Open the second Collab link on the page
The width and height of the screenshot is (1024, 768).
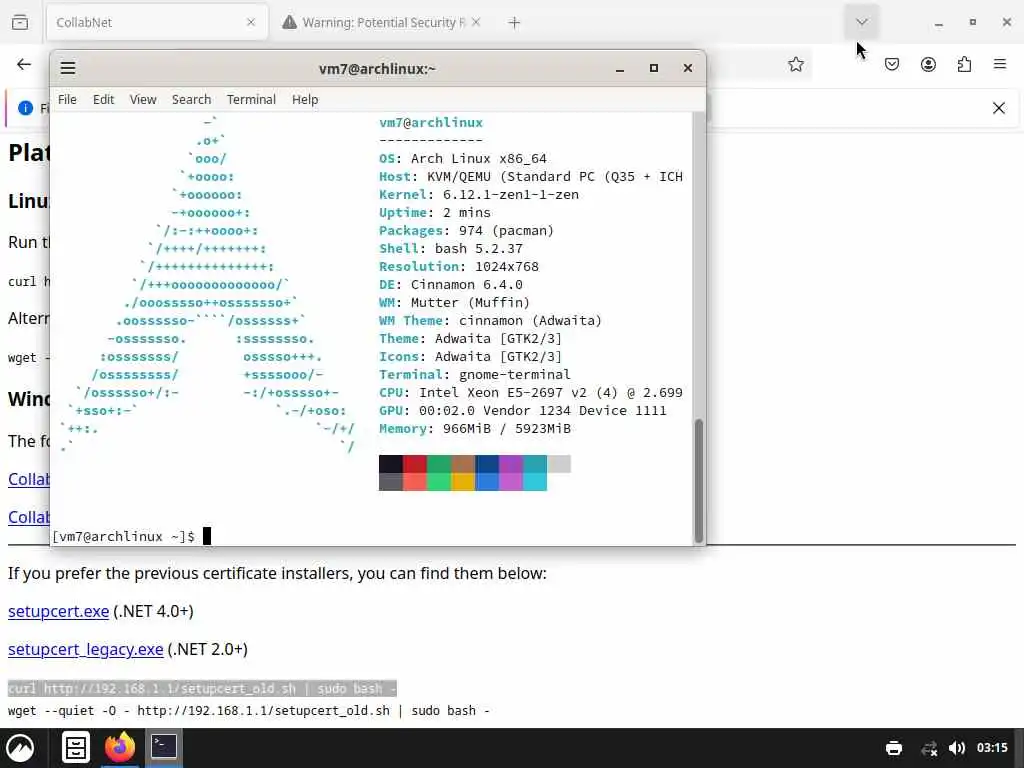click(29, 517)
